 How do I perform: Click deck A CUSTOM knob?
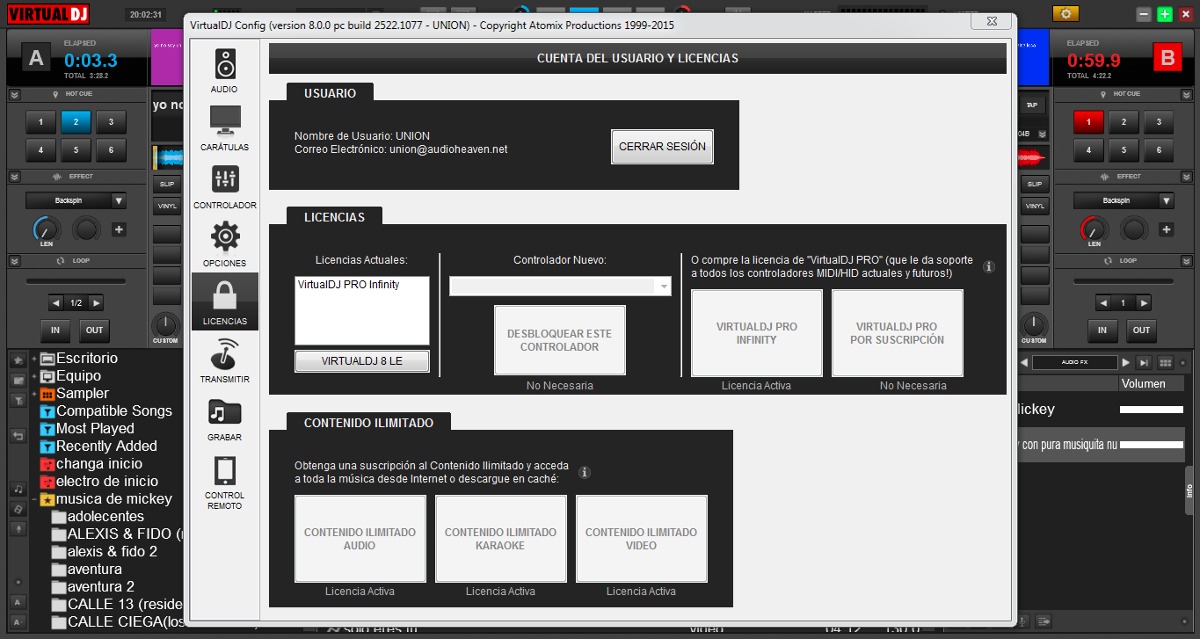[165, 324]
